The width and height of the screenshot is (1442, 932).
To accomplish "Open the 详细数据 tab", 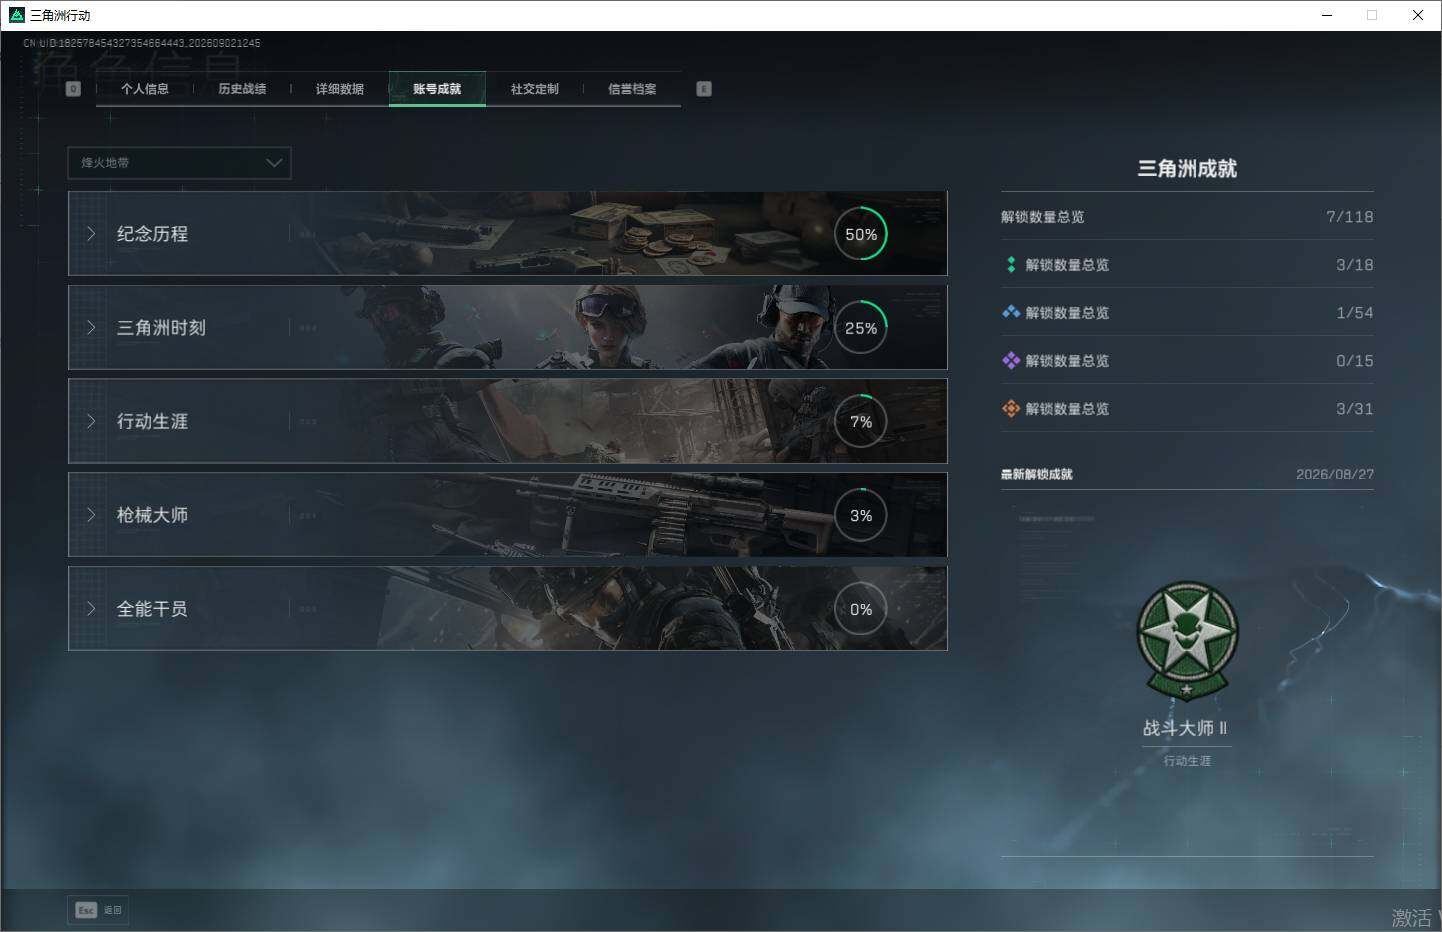I will 340,89.
